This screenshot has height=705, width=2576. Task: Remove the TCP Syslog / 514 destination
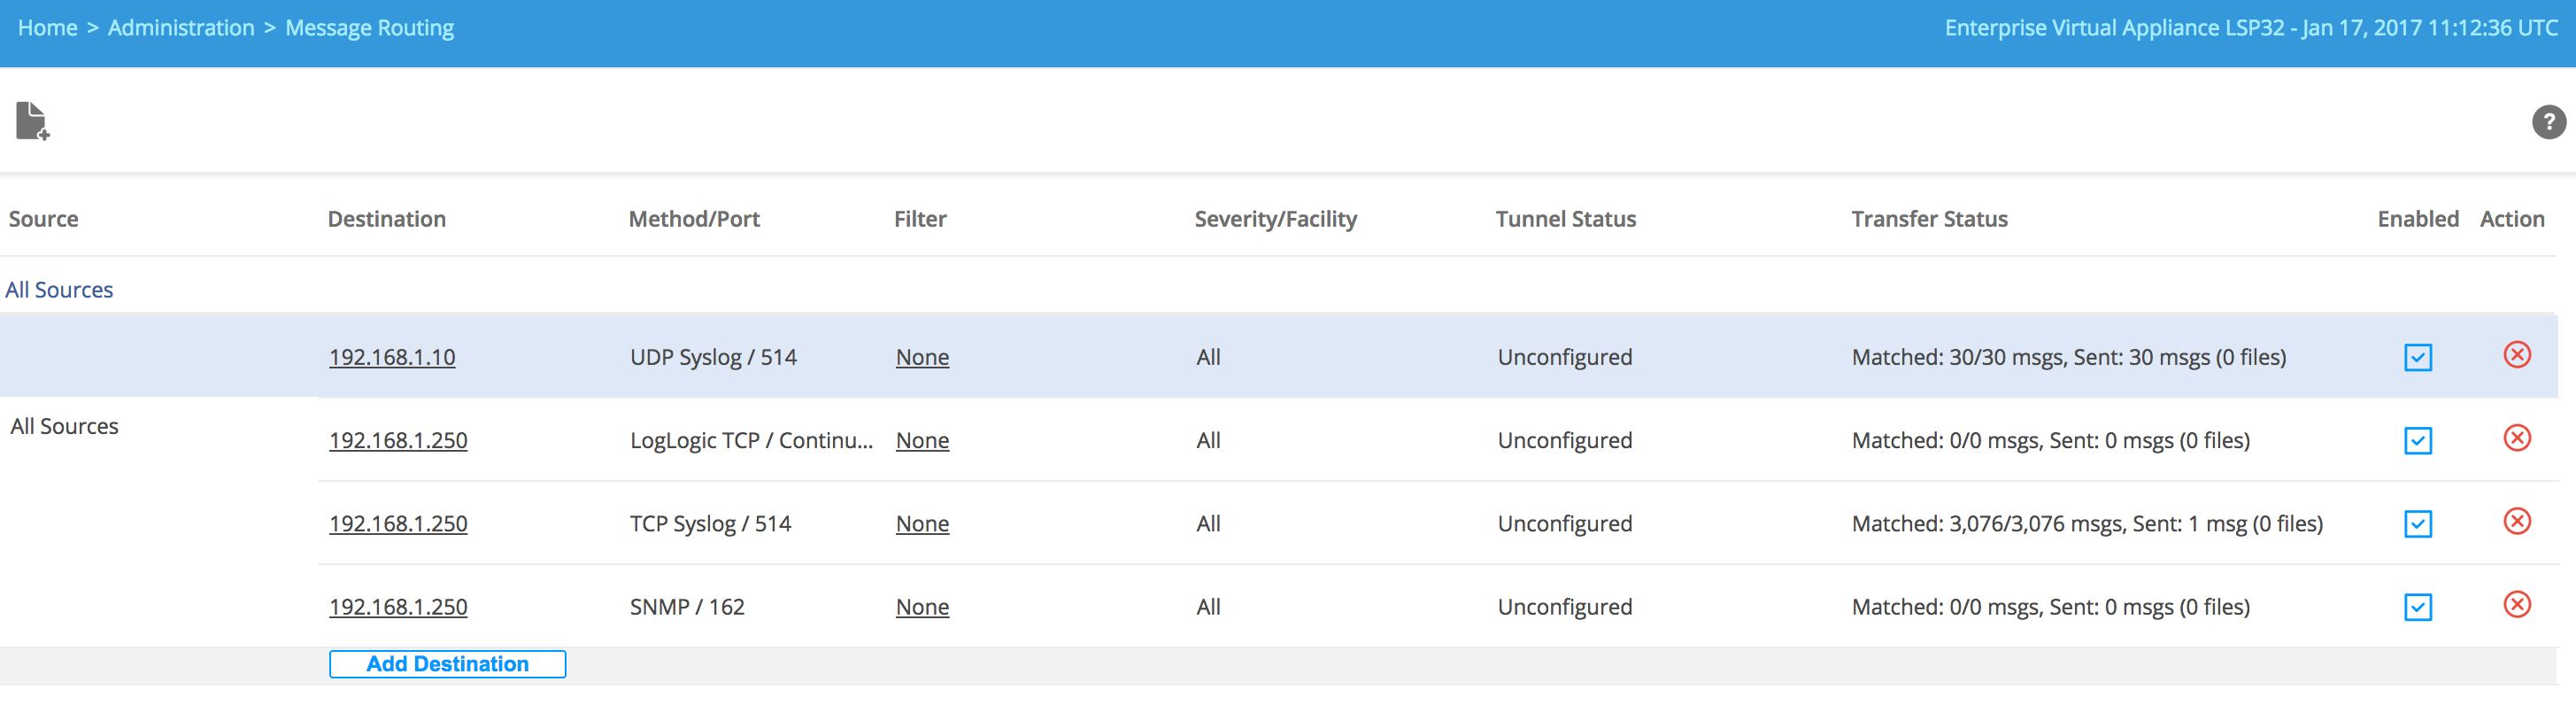[2516, 521]
